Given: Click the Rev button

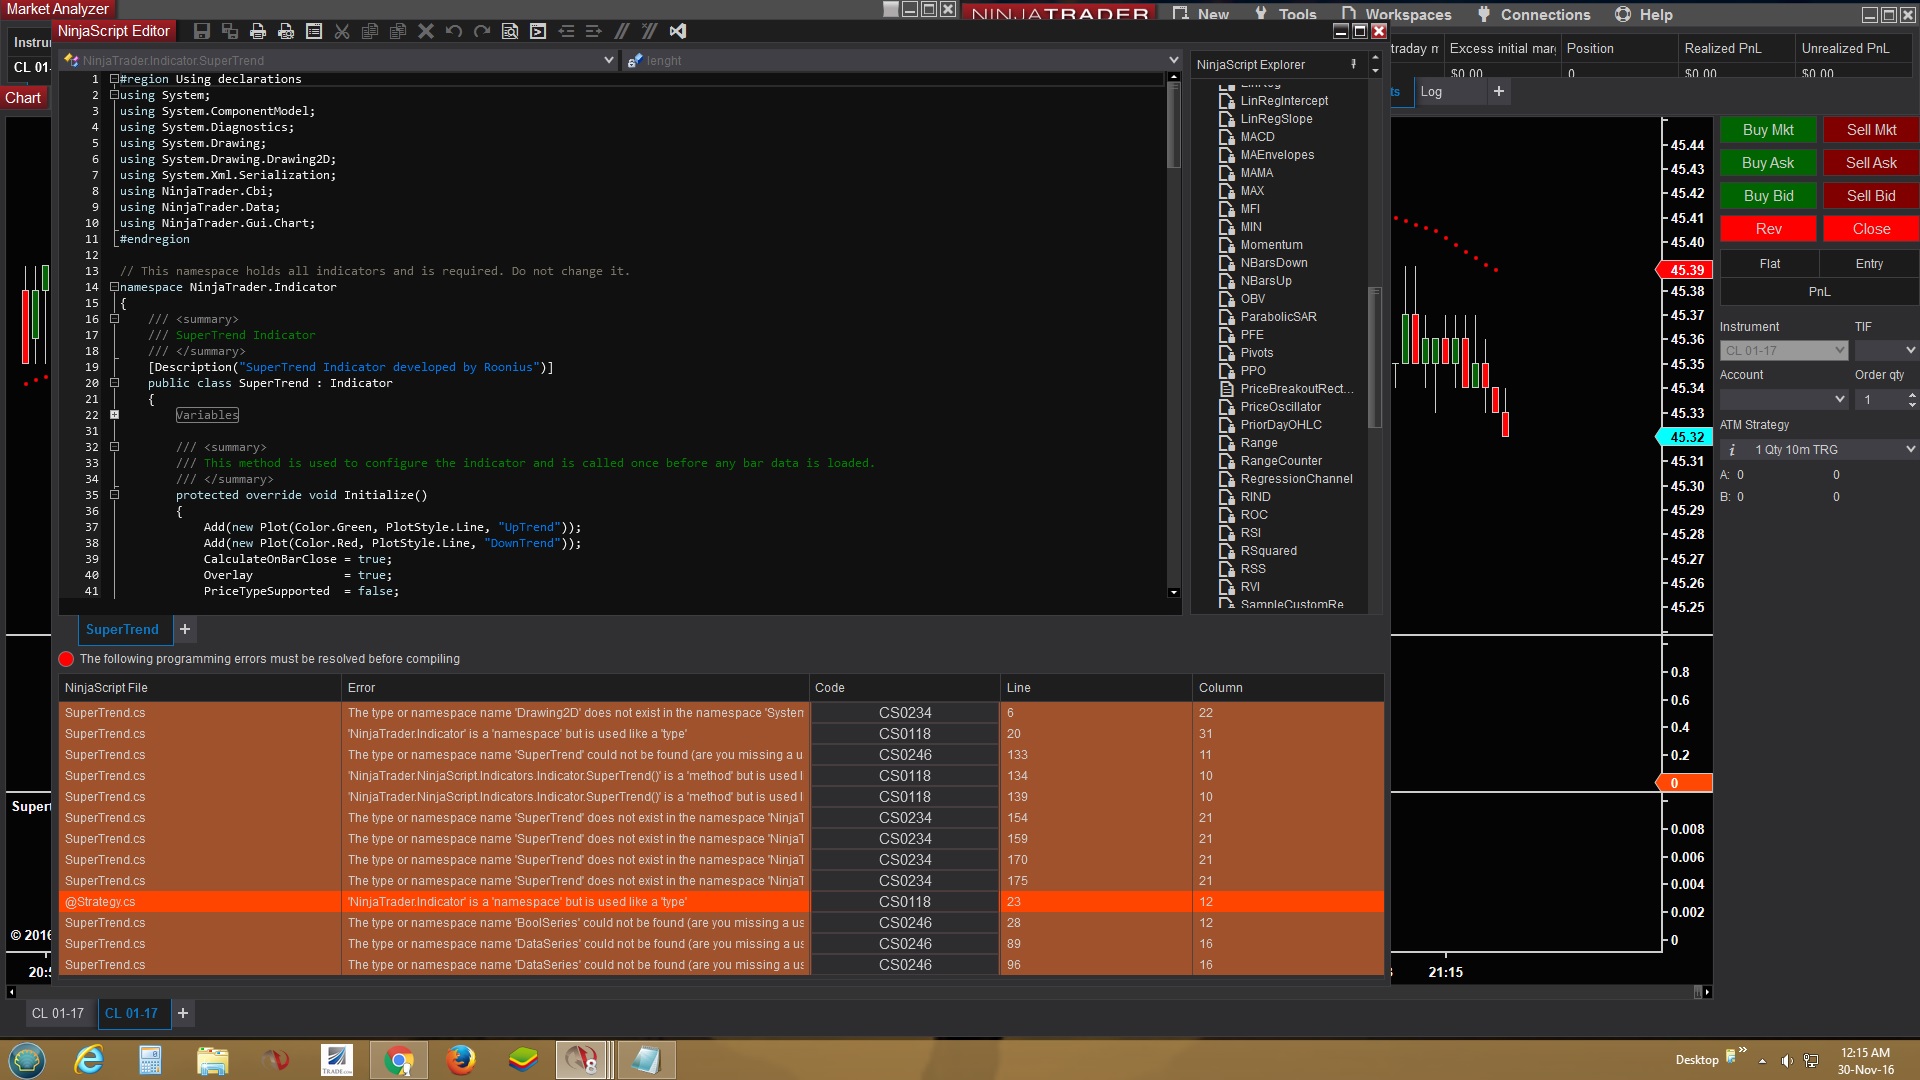Looking at the screenshot, I should 1768,229.
